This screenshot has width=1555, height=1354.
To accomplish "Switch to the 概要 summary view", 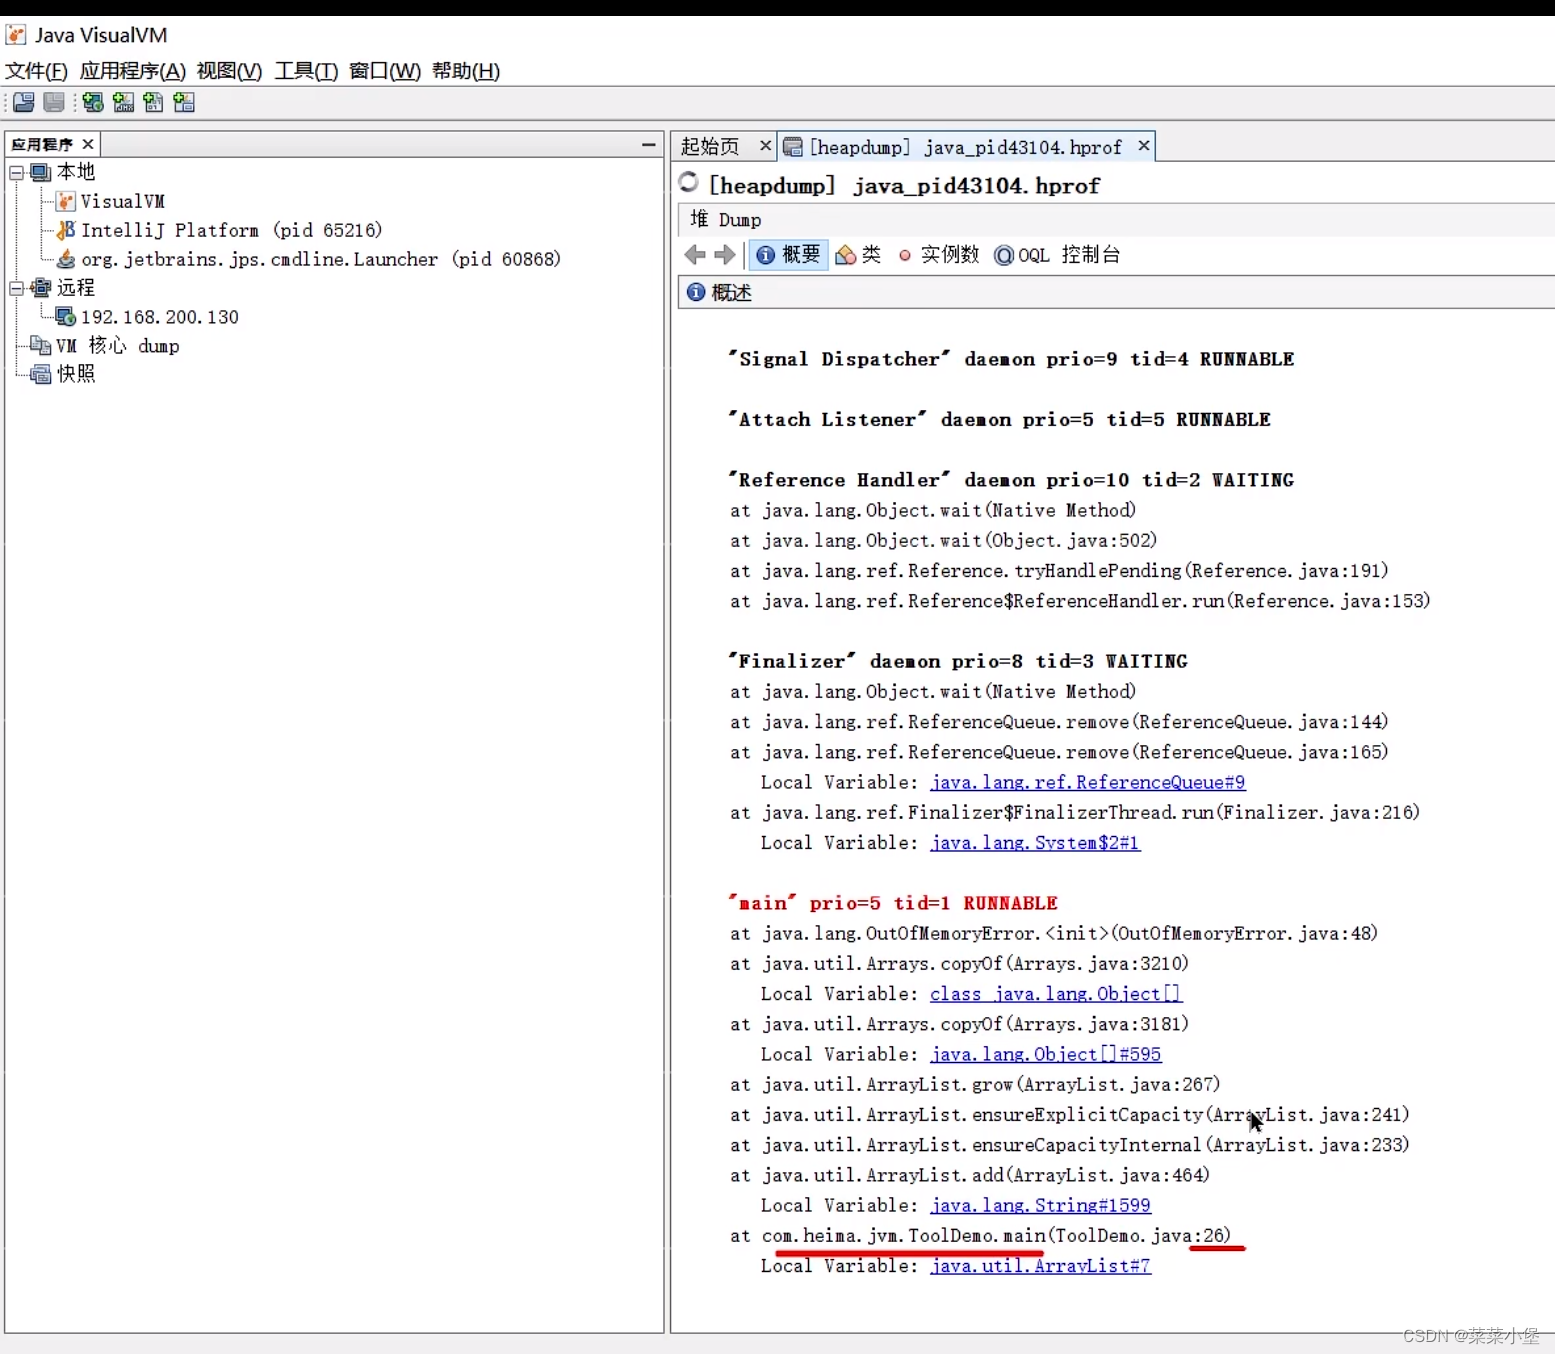I will [789, 255].
